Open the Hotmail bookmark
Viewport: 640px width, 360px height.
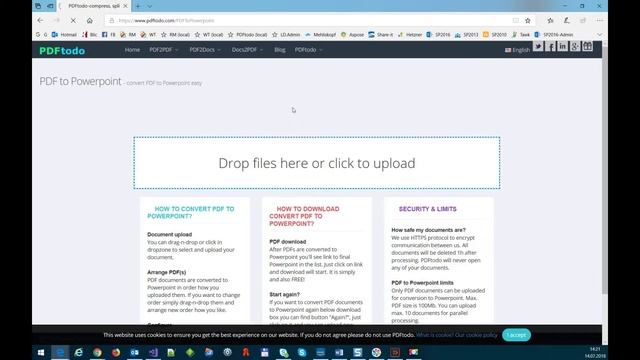point(64,35)
